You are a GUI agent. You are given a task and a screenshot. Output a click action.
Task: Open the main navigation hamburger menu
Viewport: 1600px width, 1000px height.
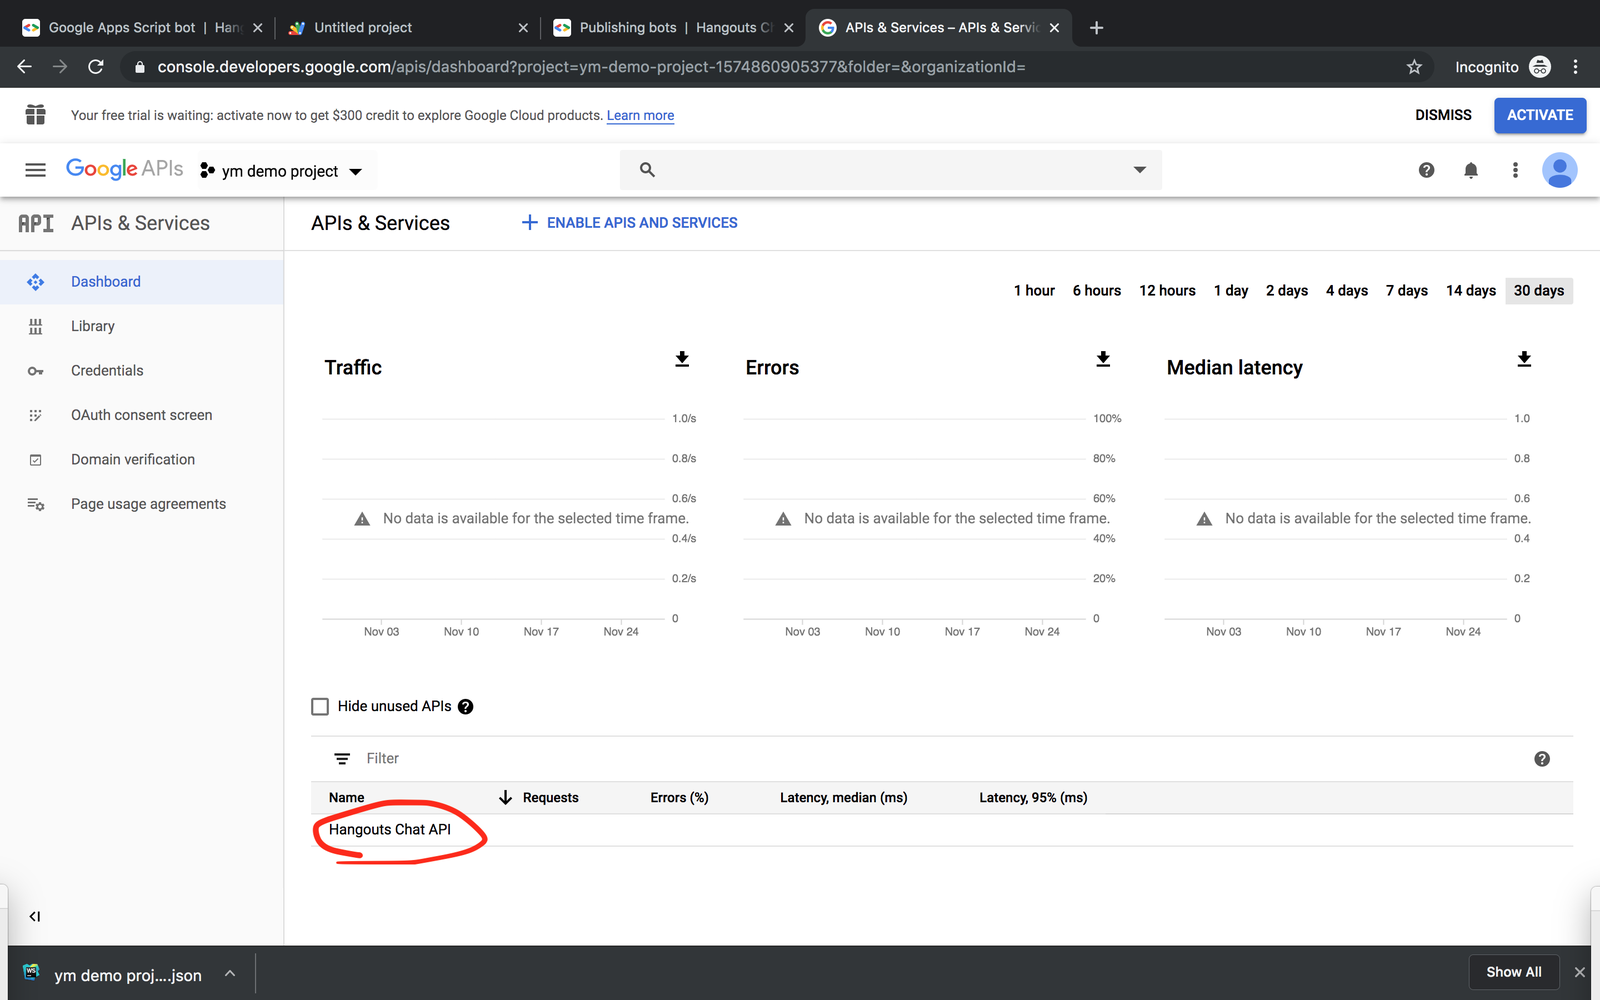36,170
